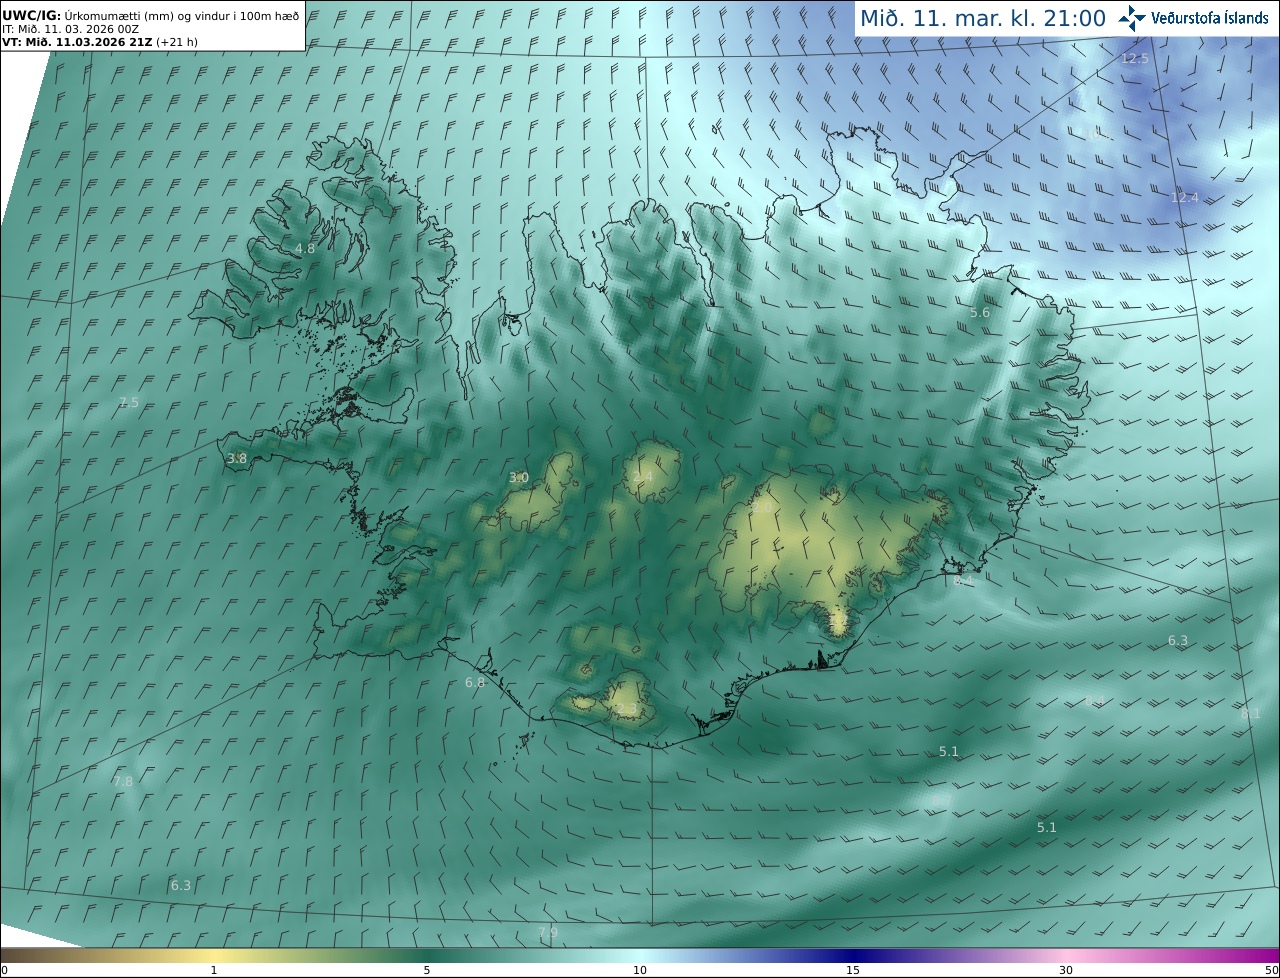The height and width of the screenshot is (978, 1280).
Task: Click the Veðurstofa Íslands logo
Action: [x=1193, y=18]
